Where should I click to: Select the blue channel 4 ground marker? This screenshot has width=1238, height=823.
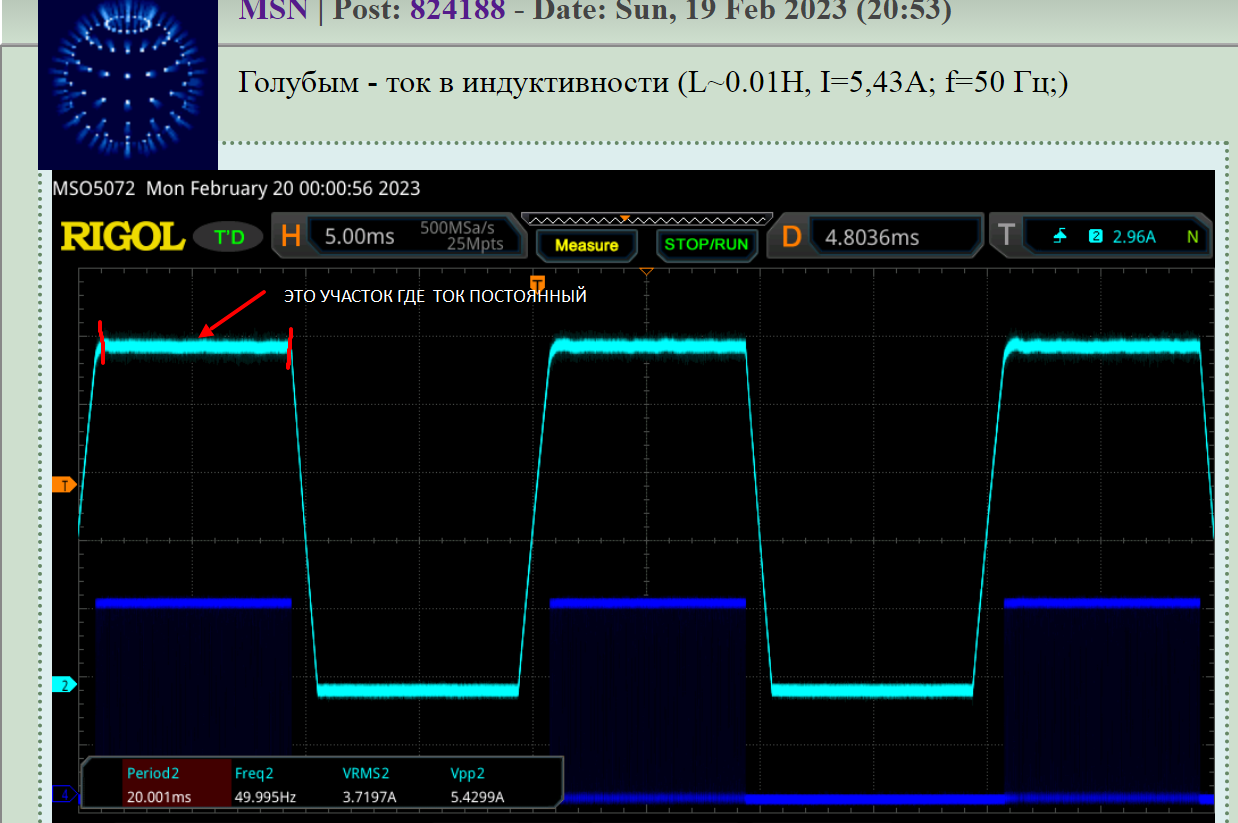(65, 795)
